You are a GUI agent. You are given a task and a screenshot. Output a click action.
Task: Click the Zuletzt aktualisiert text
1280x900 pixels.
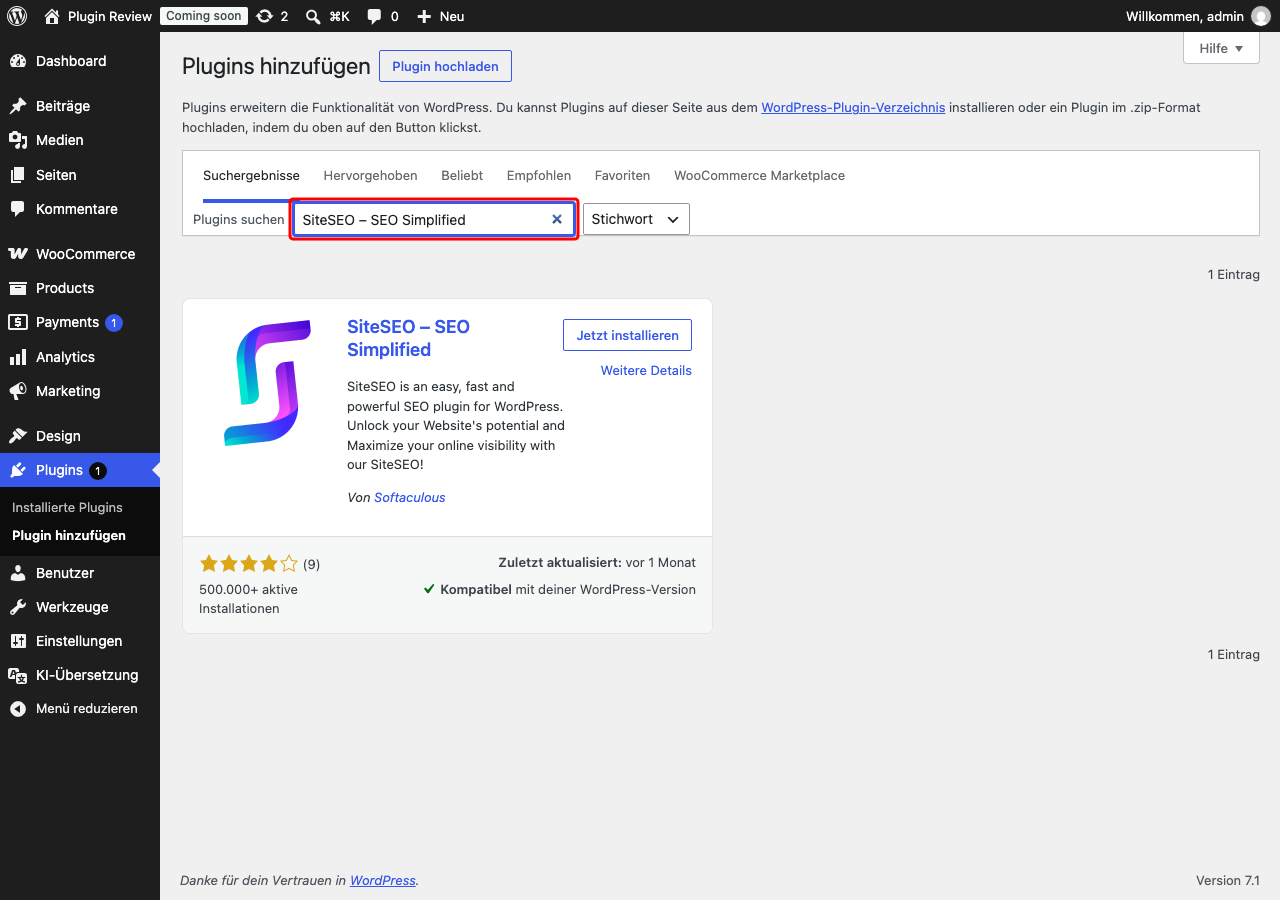(x=597, y=562)
